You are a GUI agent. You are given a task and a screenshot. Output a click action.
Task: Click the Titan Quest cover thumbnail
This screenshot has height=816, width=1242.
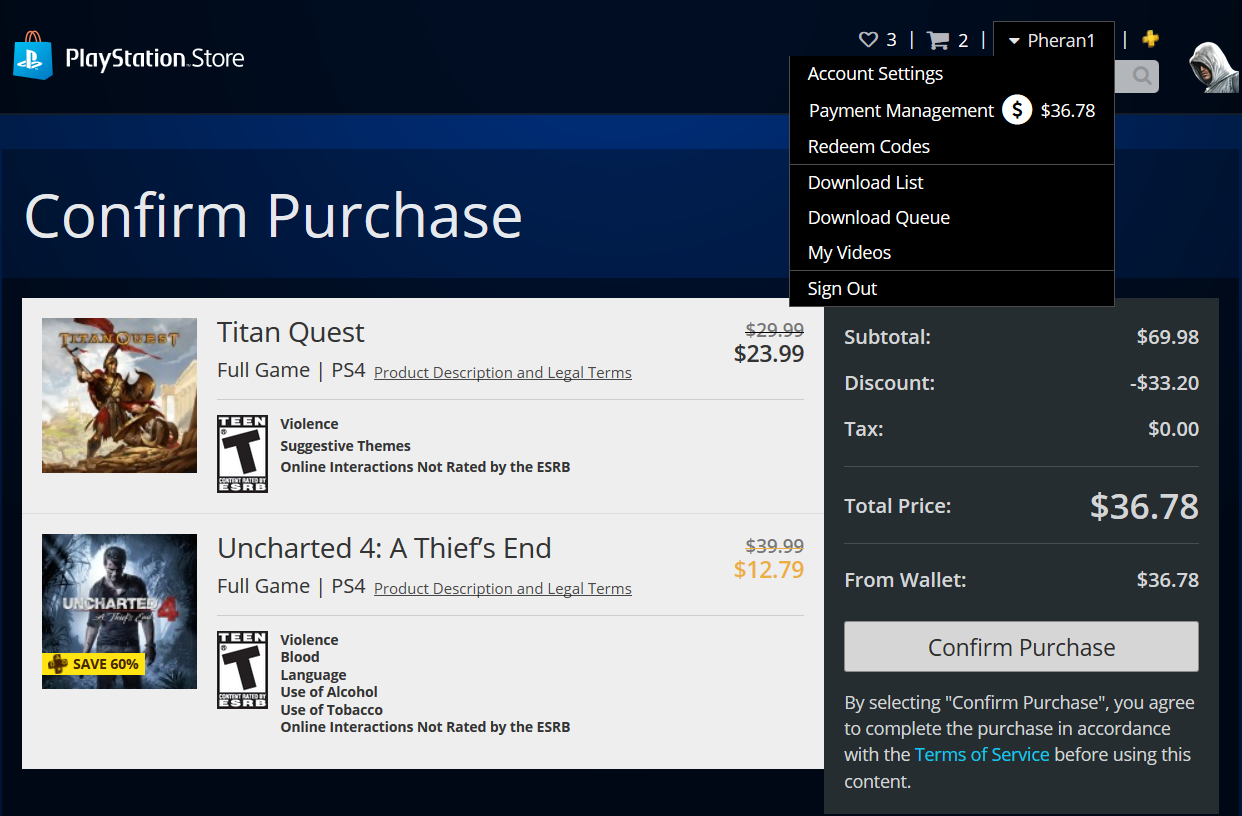119,395
